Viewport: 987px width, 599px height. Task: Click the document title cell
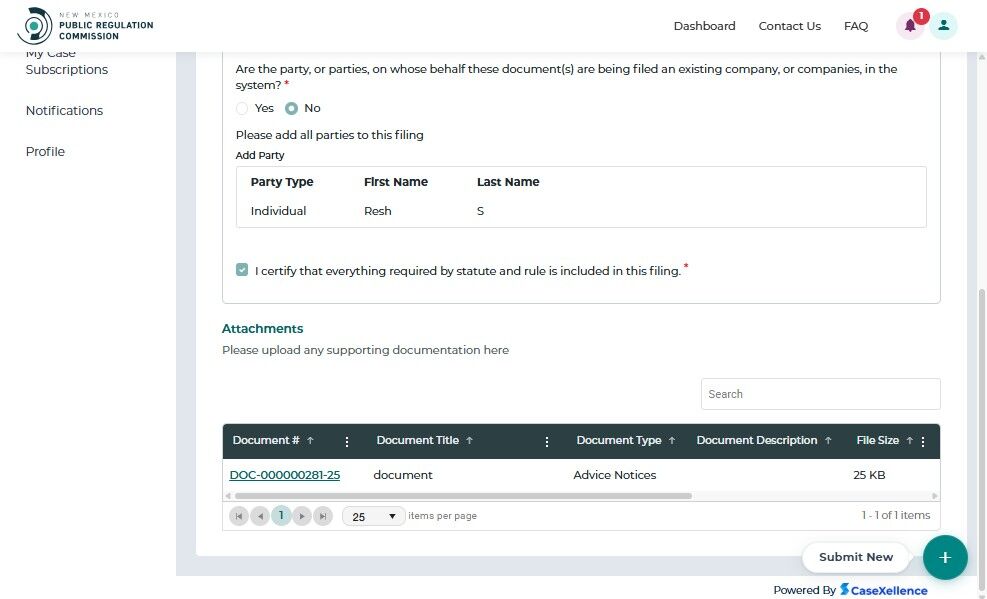[403, 475]
